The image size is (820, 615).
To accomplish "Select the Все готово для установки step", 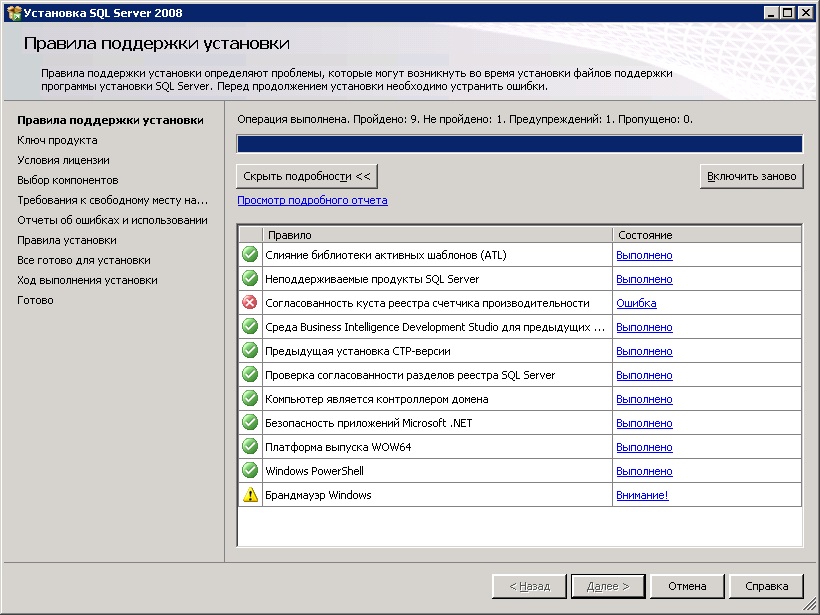I will click(x=84, y=260).
